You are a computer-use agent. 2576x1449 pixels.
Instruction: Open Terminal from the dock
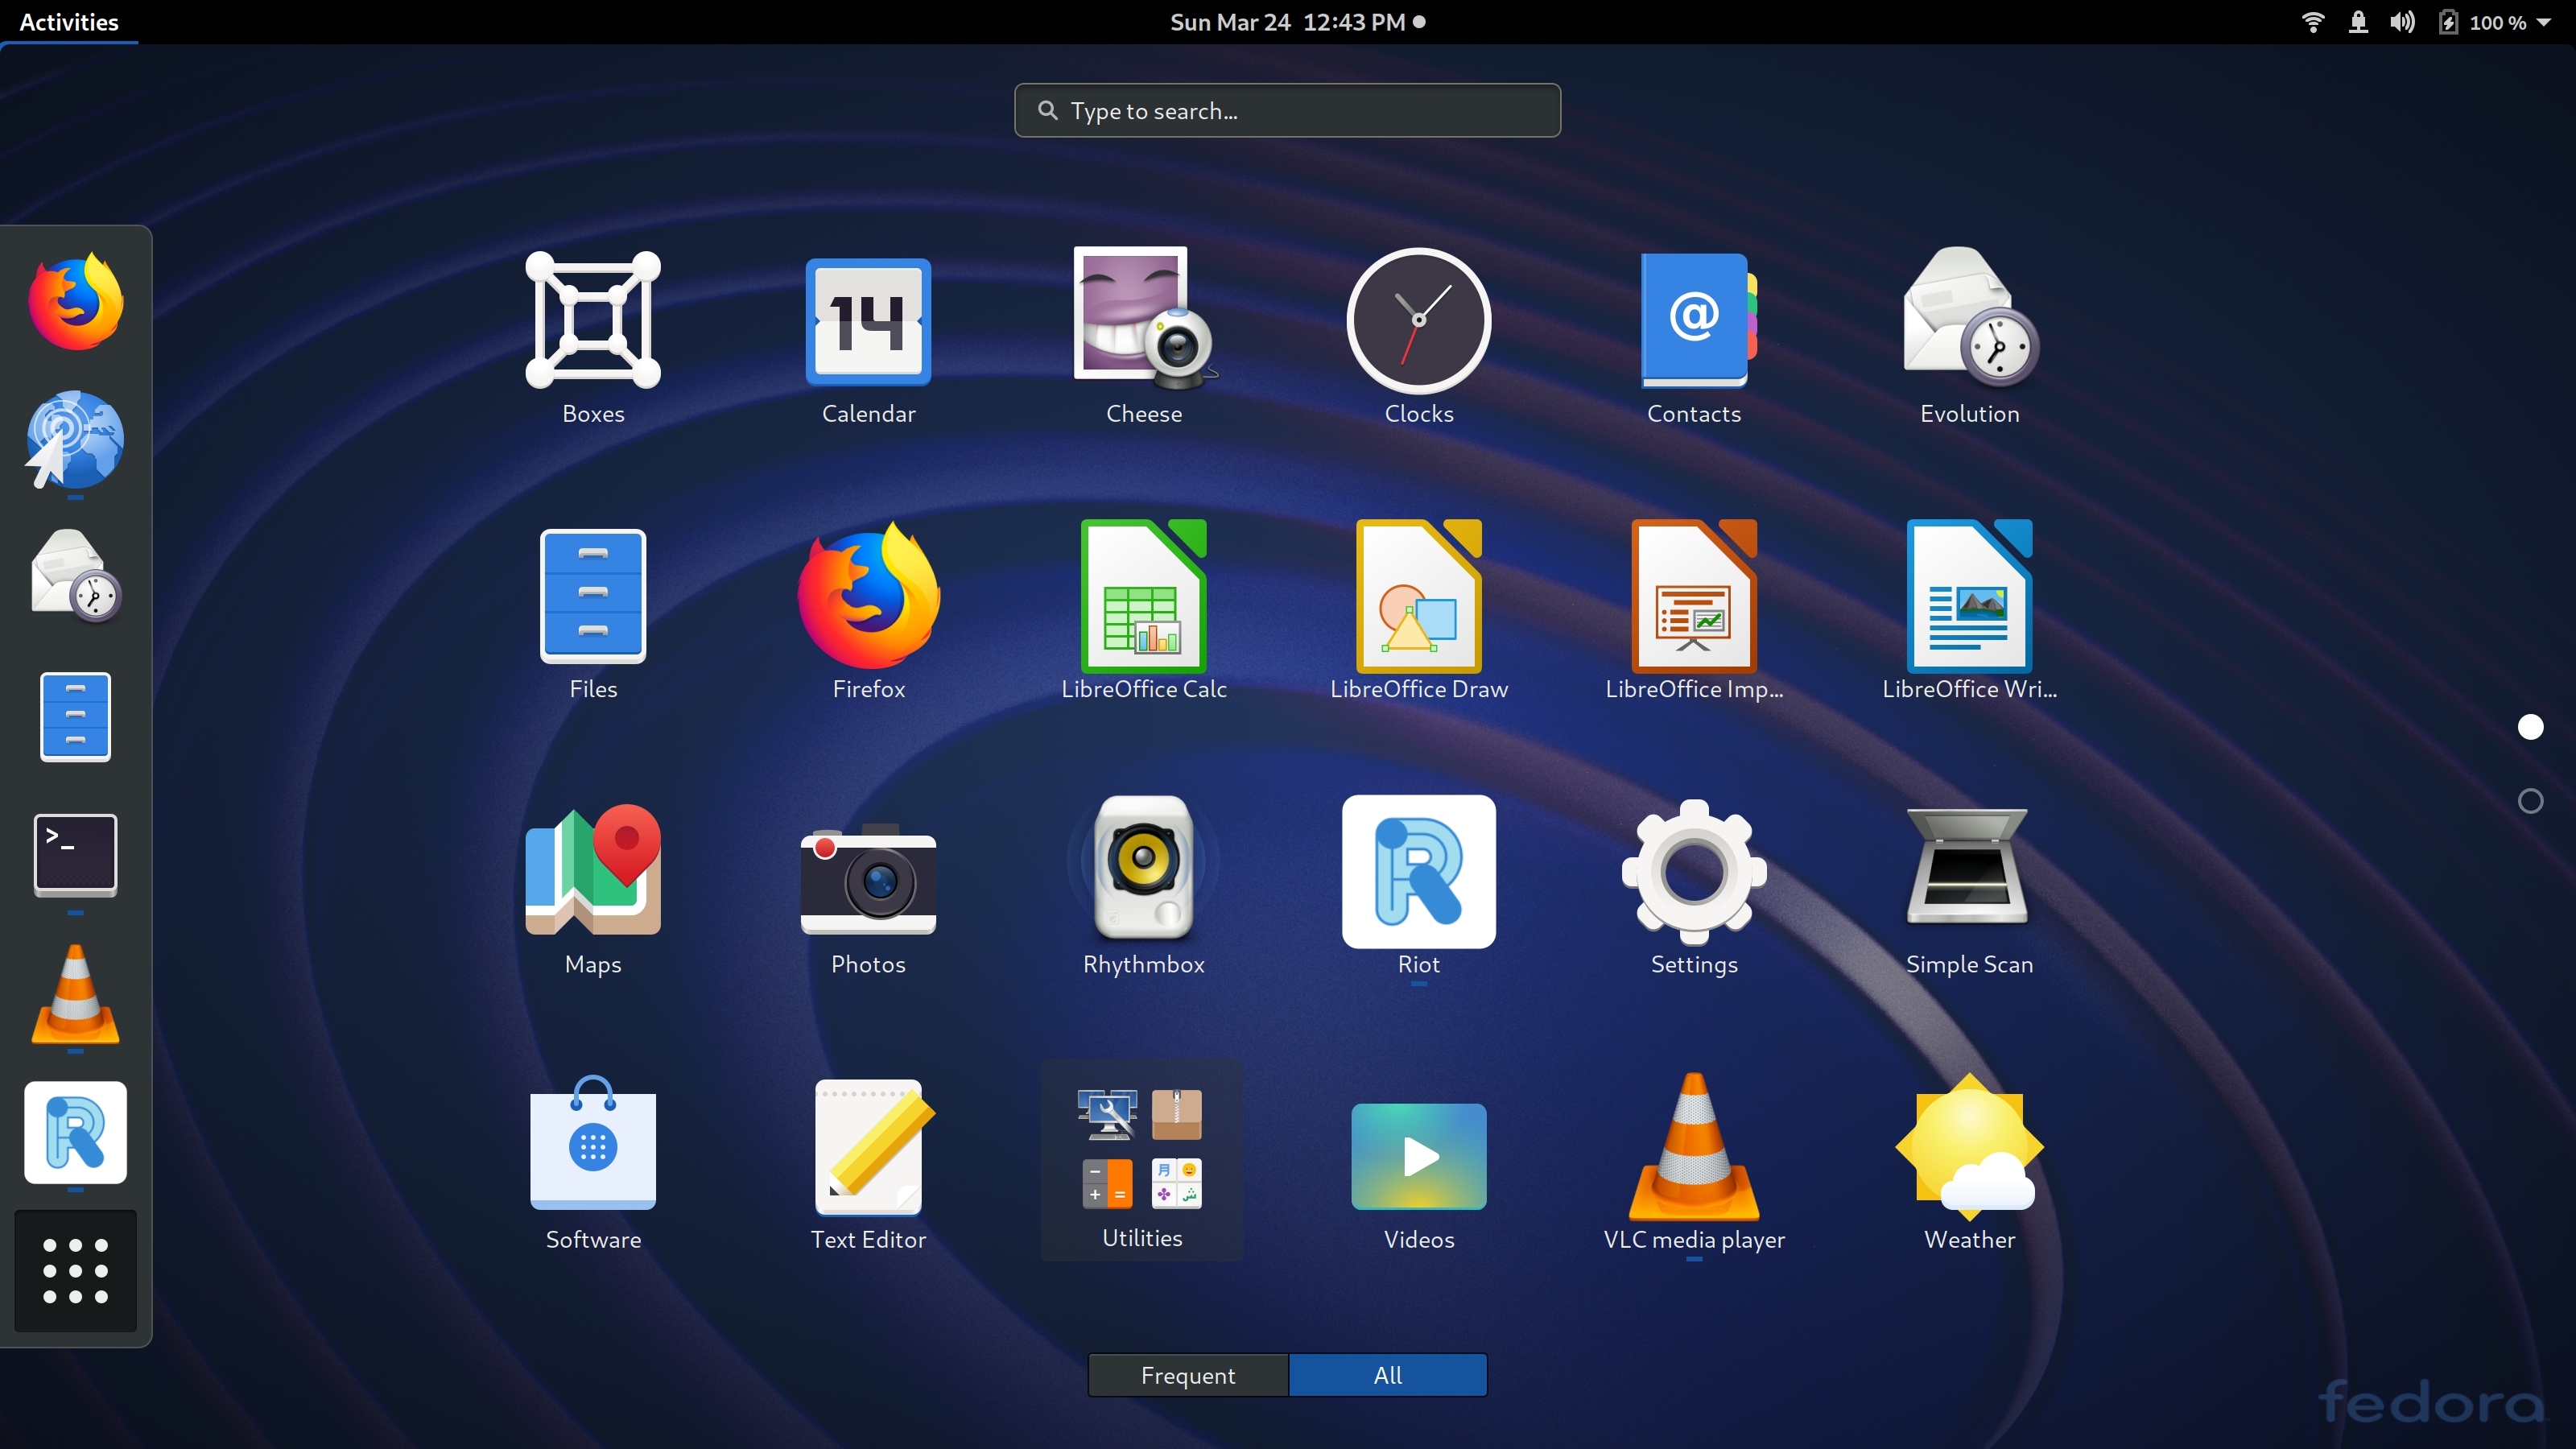point(75,855)
